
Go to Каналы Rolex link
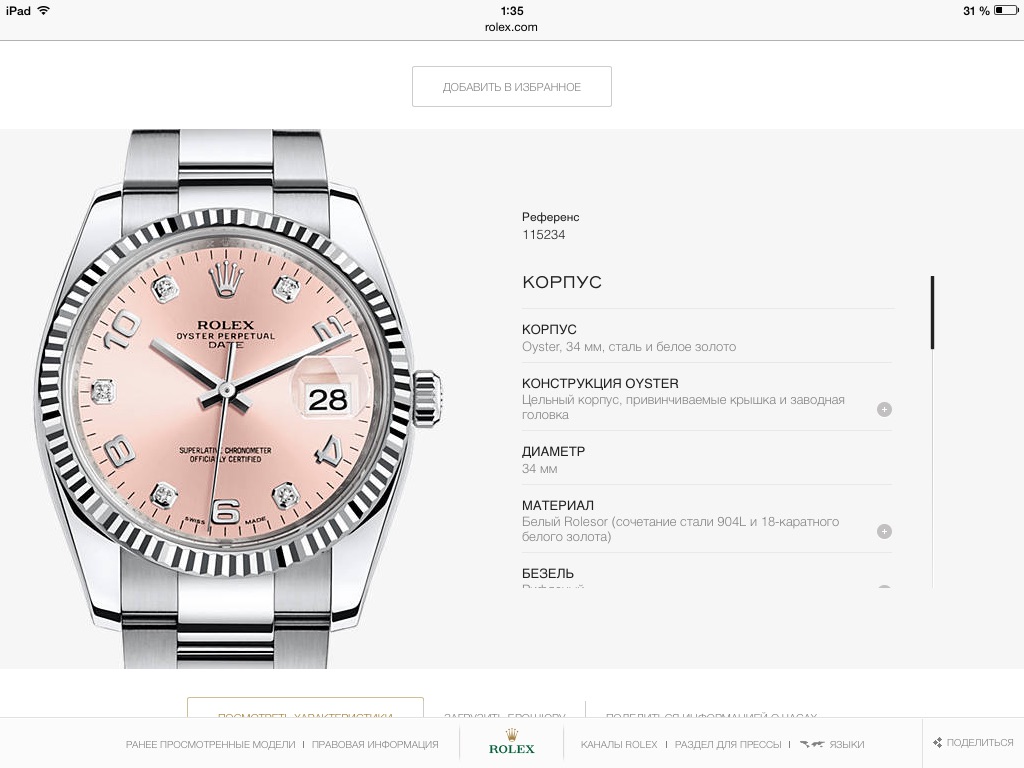(x=619, y=744)
